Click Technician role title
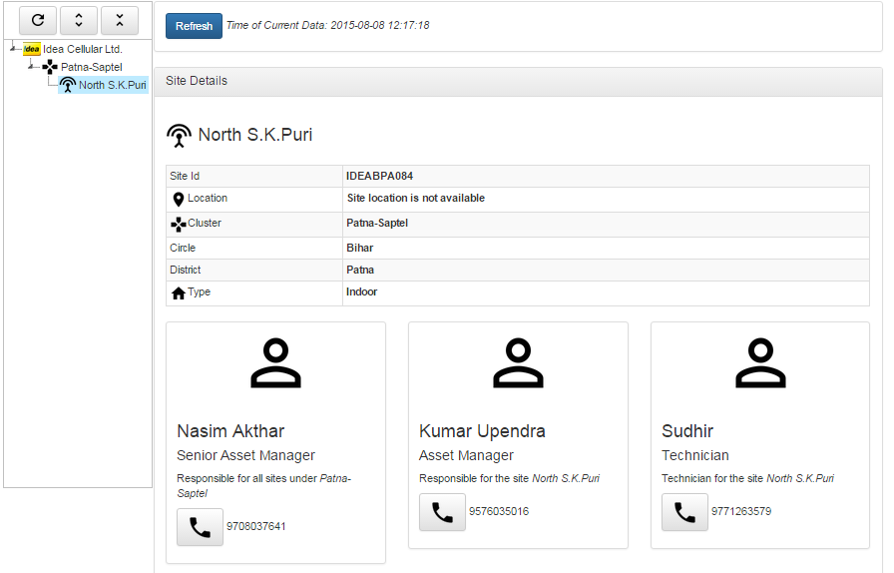 (x=695, y=456)
